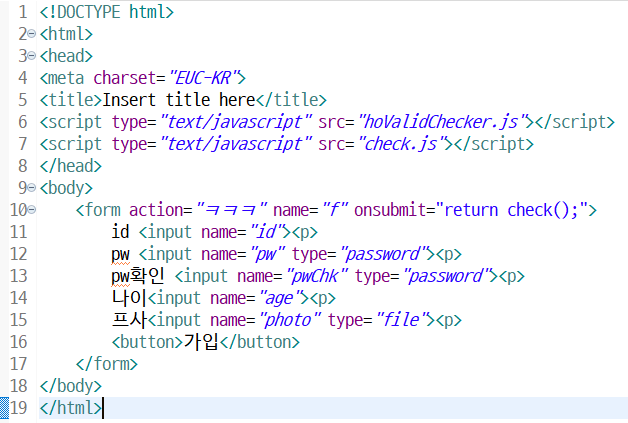Click line number 6 in the gutter
This screenshot has height=423, width=628.
click(x=23, y=122)
